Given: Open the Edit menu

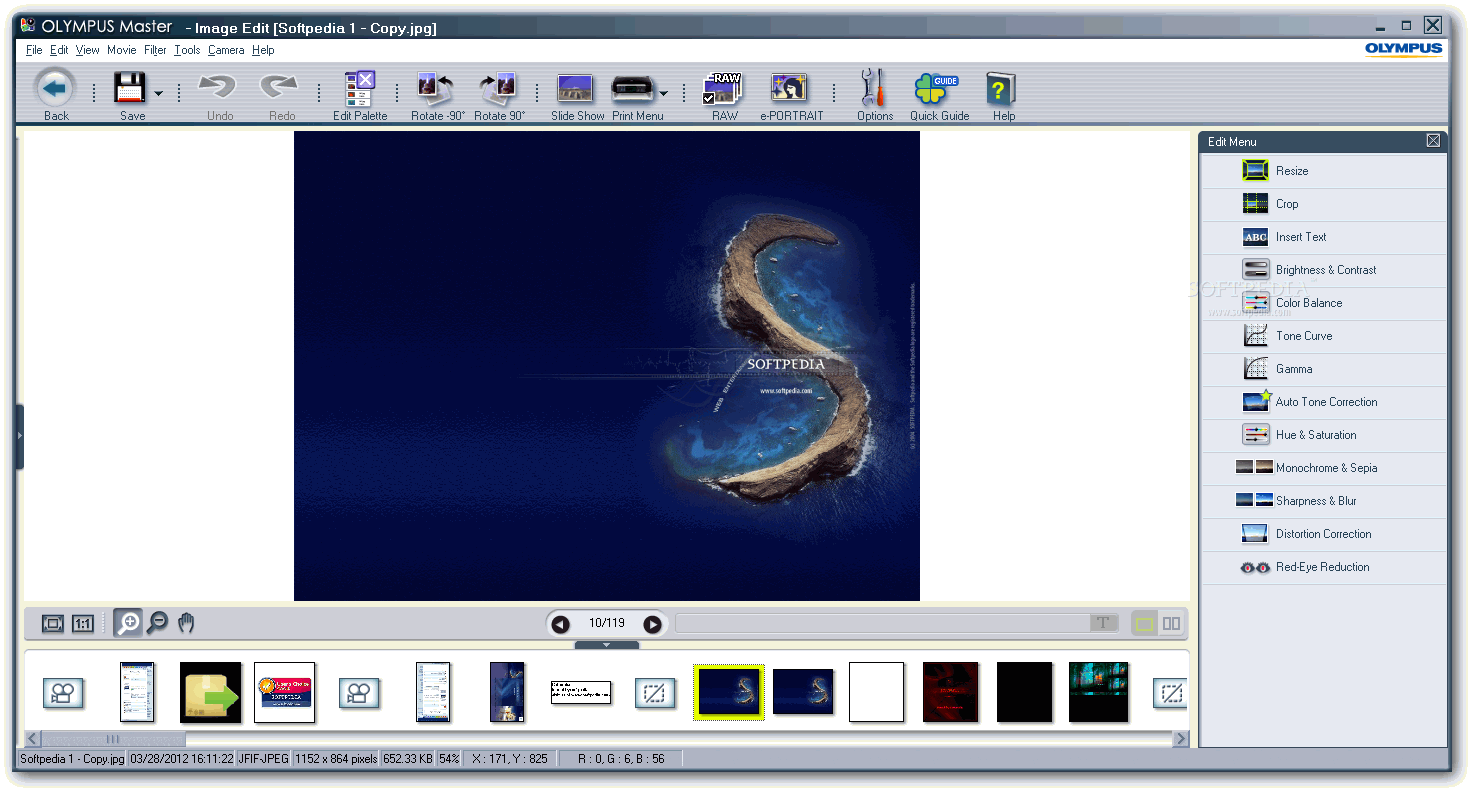Looking at the screenshot, I should coord(59,50).
